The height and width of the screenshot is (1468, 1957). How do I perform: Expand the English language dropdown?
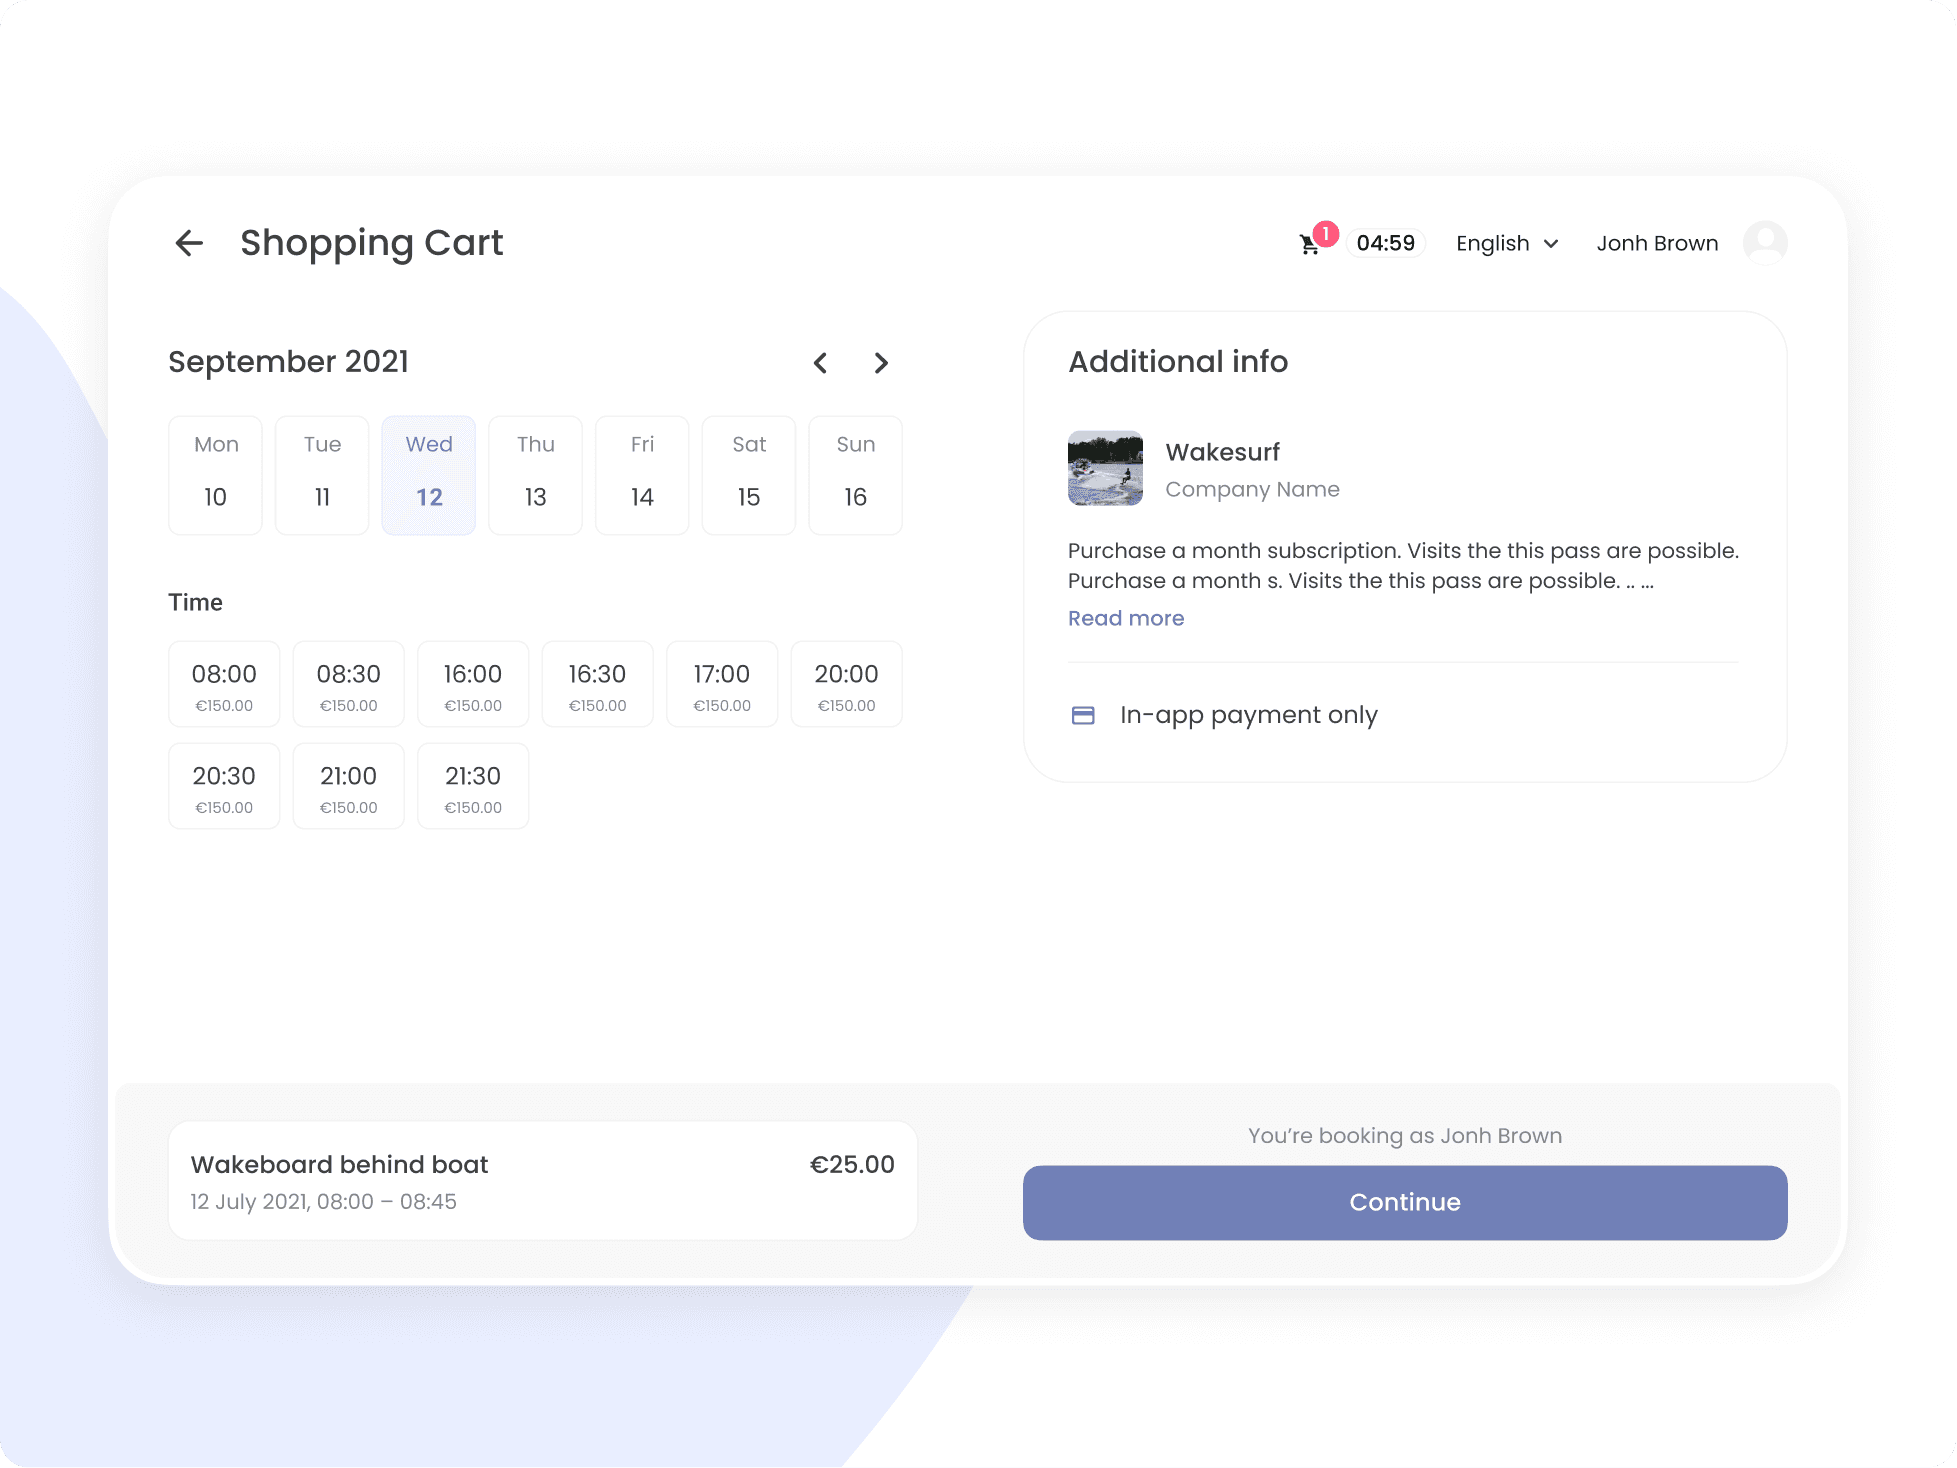pos(1506,244)
